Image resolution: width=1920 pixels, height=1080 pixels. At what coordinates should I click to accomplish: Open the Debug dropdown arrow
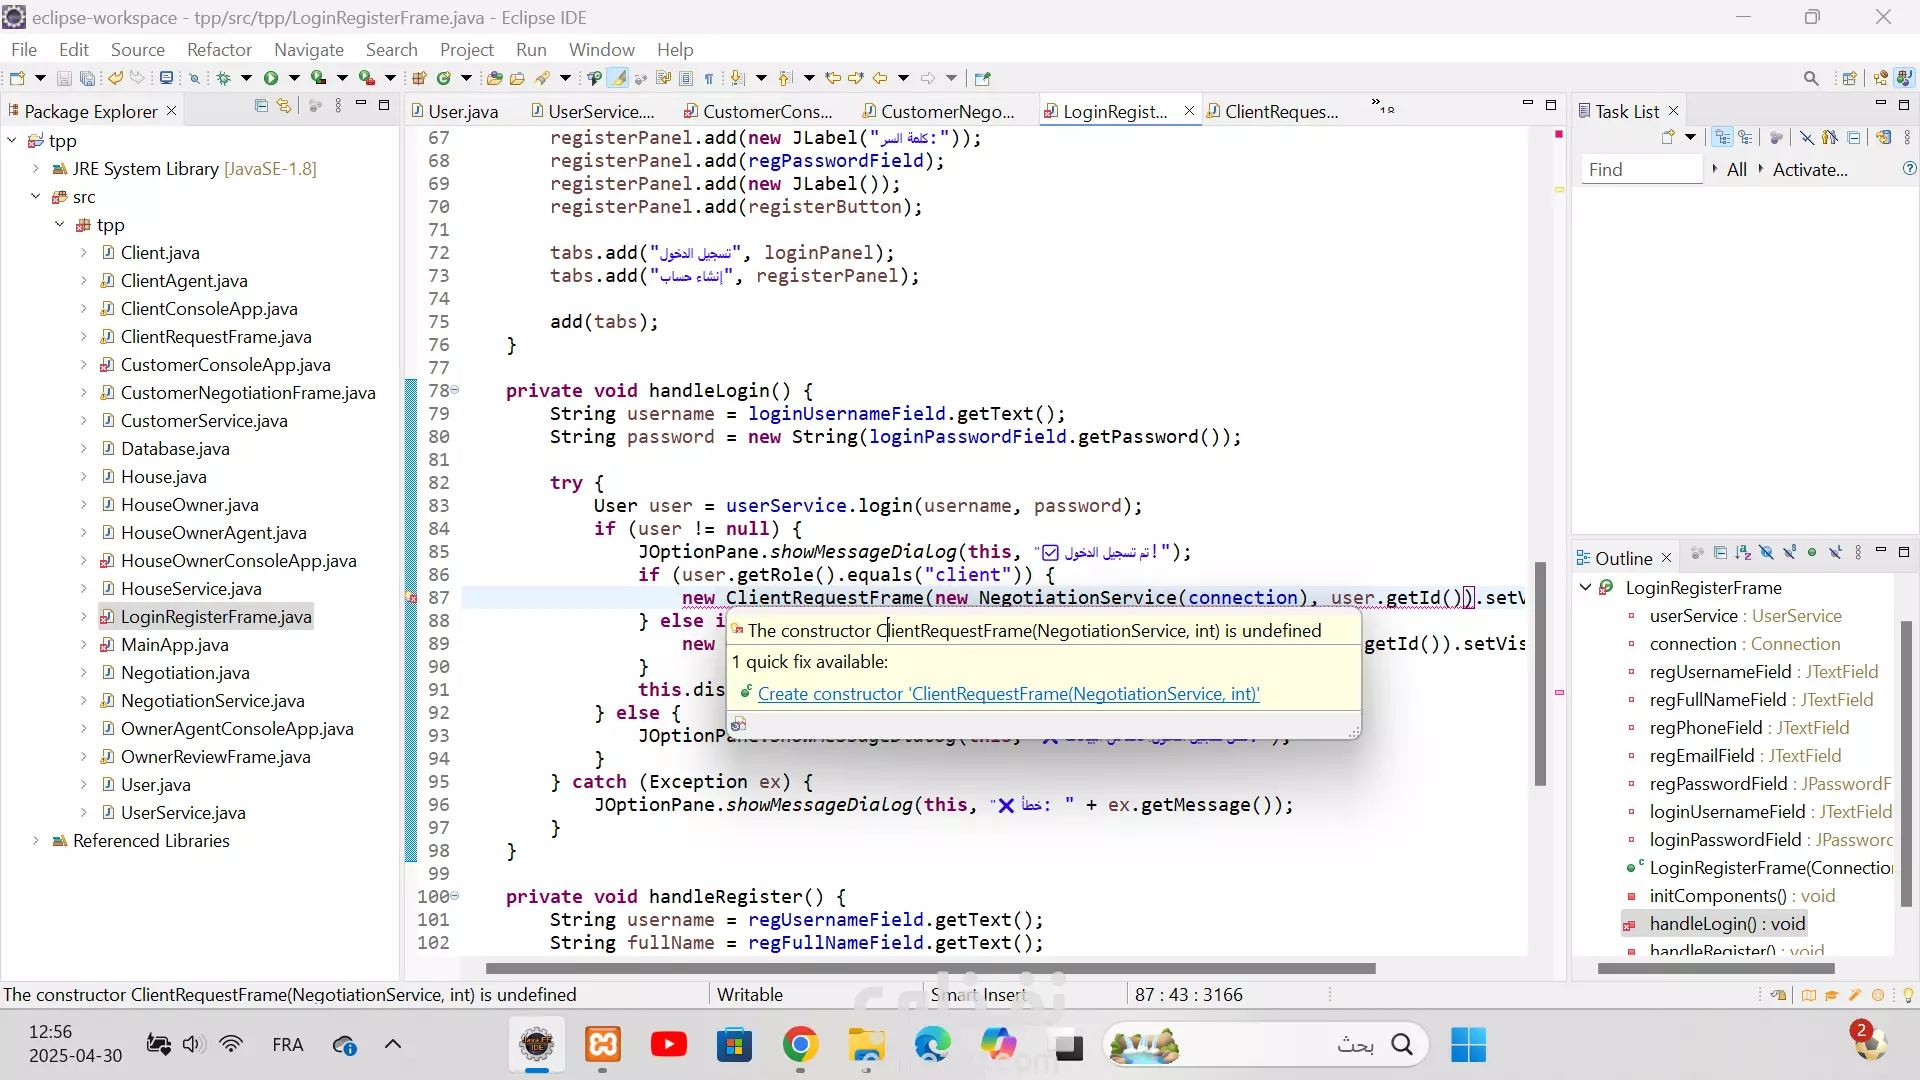pos(246,78)
